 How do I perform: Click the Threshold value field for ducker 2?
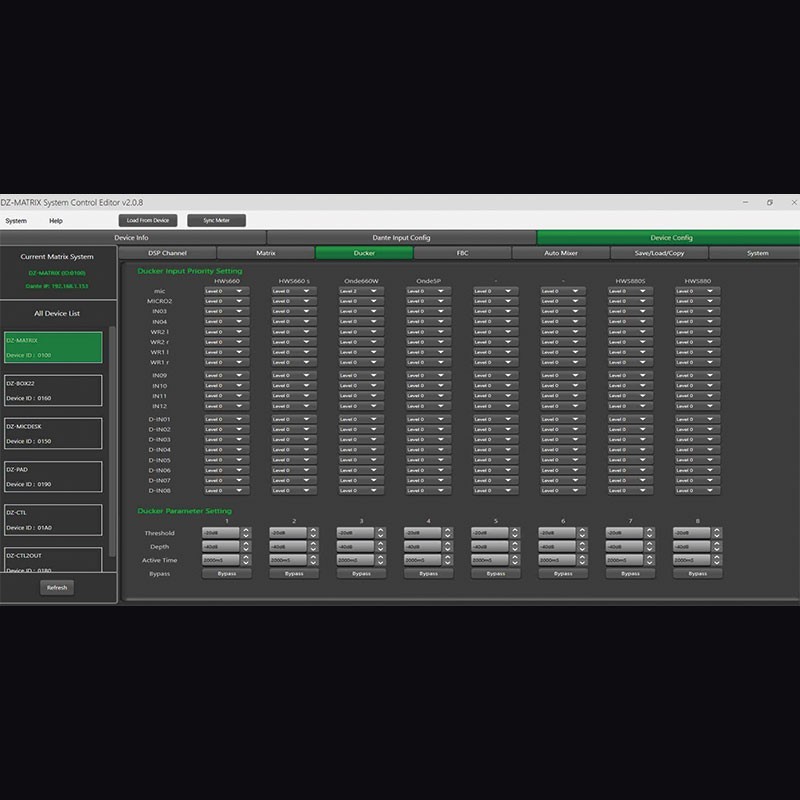point(288,533)
